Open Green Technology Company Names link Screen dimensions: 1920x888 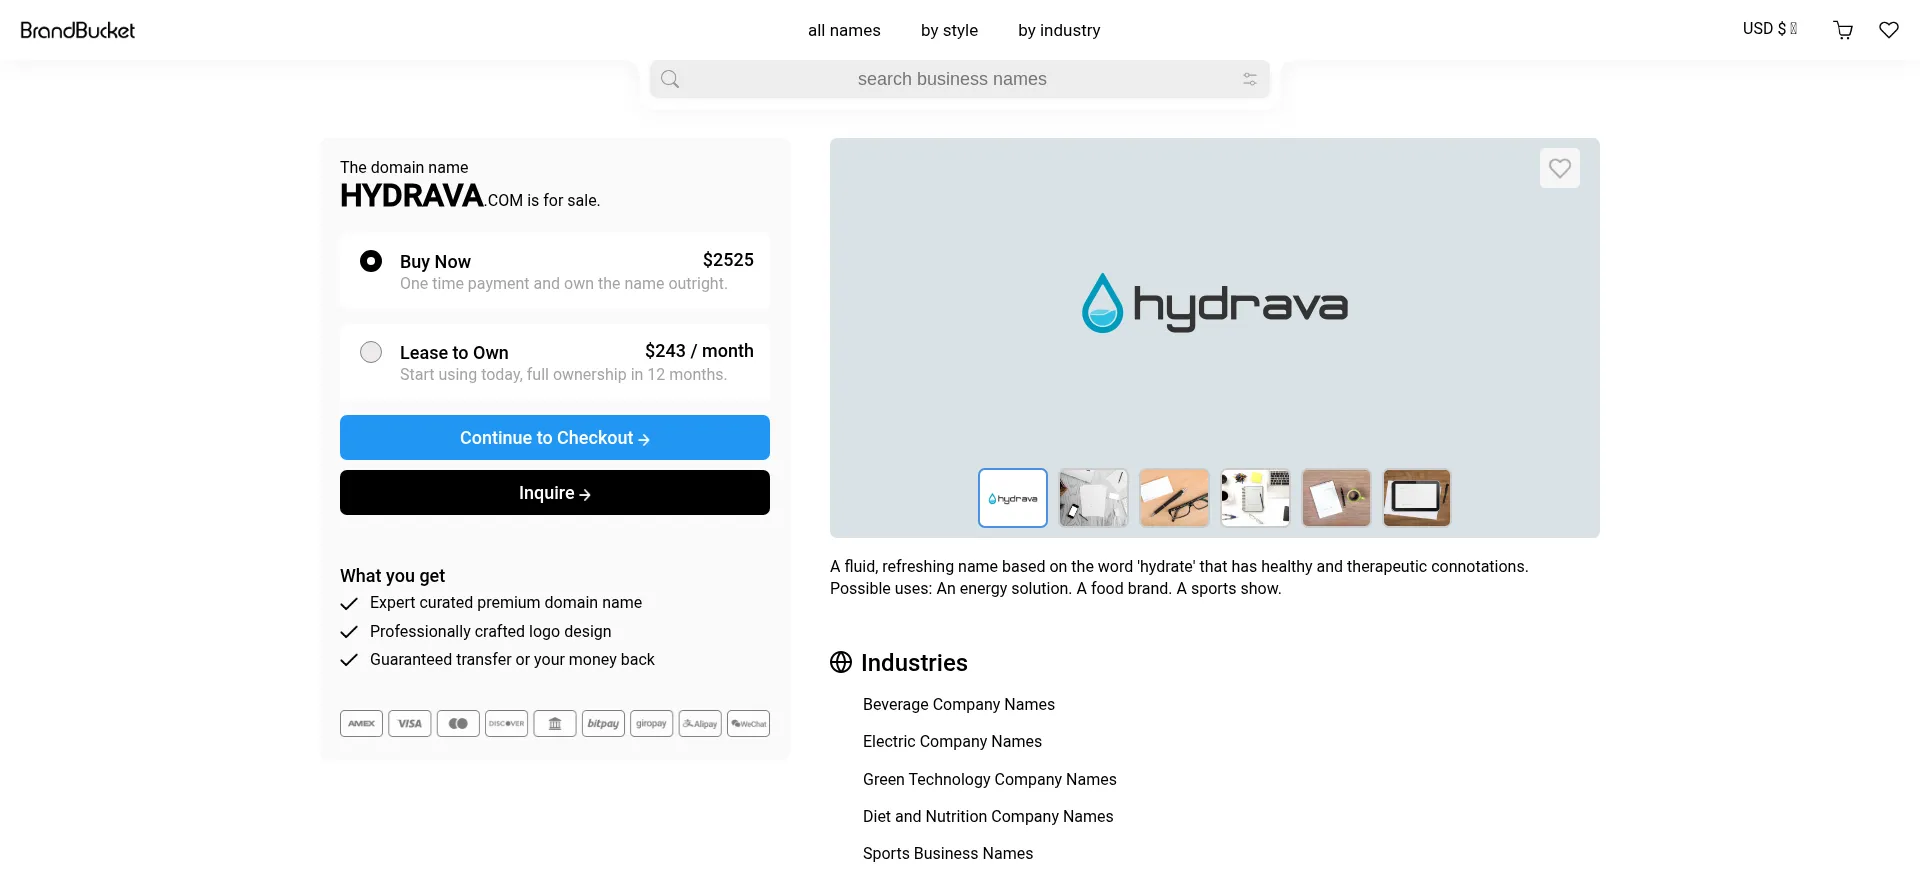[x=989, y=779]
